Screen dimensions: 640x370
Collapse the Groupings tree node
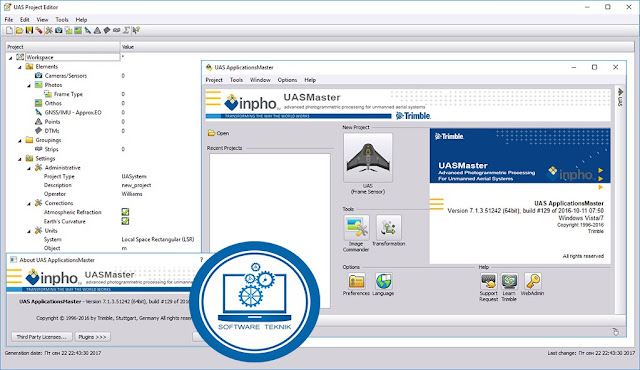pyautogui.click(x=20, y=140)
